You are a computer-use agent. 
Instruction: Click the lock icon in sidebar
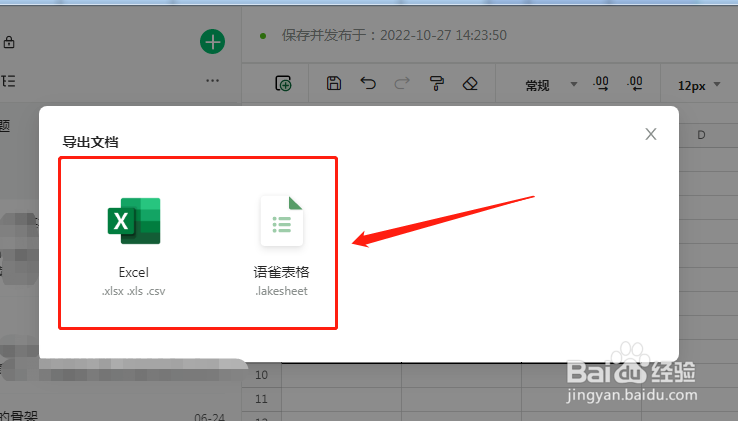(x=9, y=42)
